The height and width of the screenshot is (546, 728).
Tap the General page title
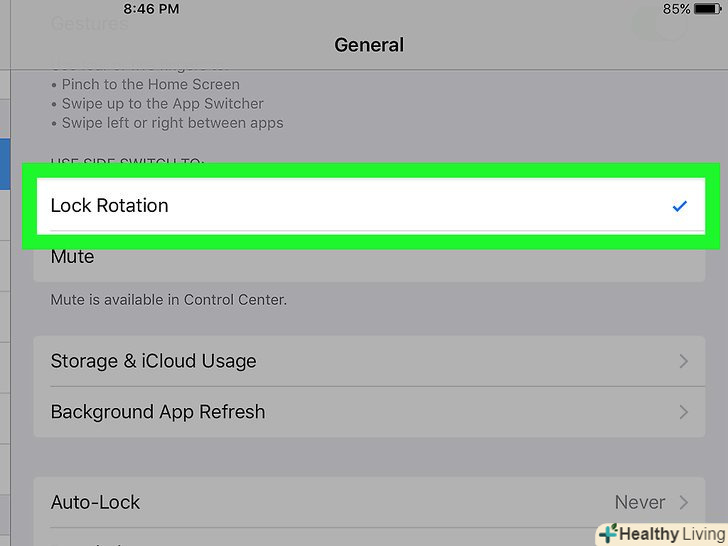[369, 45]
